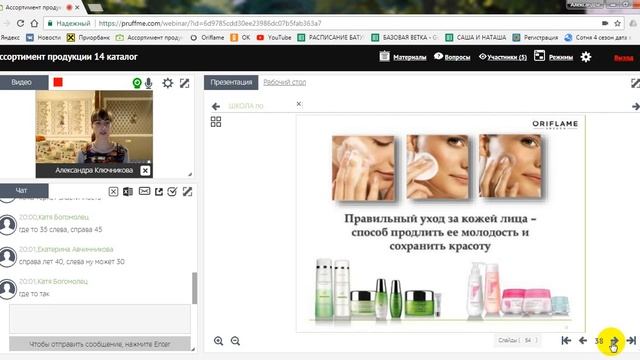The width and height of the screenshot is (640, 360).
Task: Open the Приорбанк bookmark
Action: [x=89, y=38]
